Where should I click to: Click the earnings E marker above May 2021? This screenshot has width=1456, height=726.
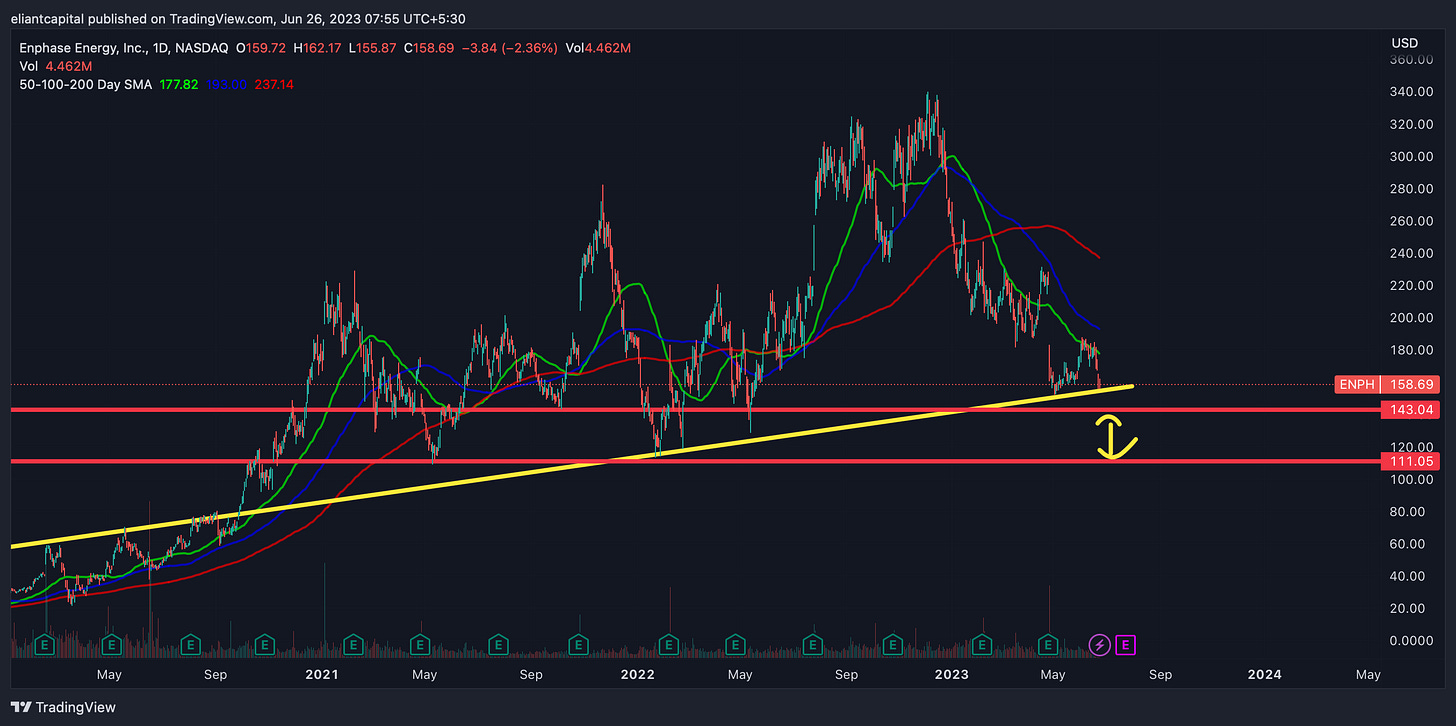point(421,645)
